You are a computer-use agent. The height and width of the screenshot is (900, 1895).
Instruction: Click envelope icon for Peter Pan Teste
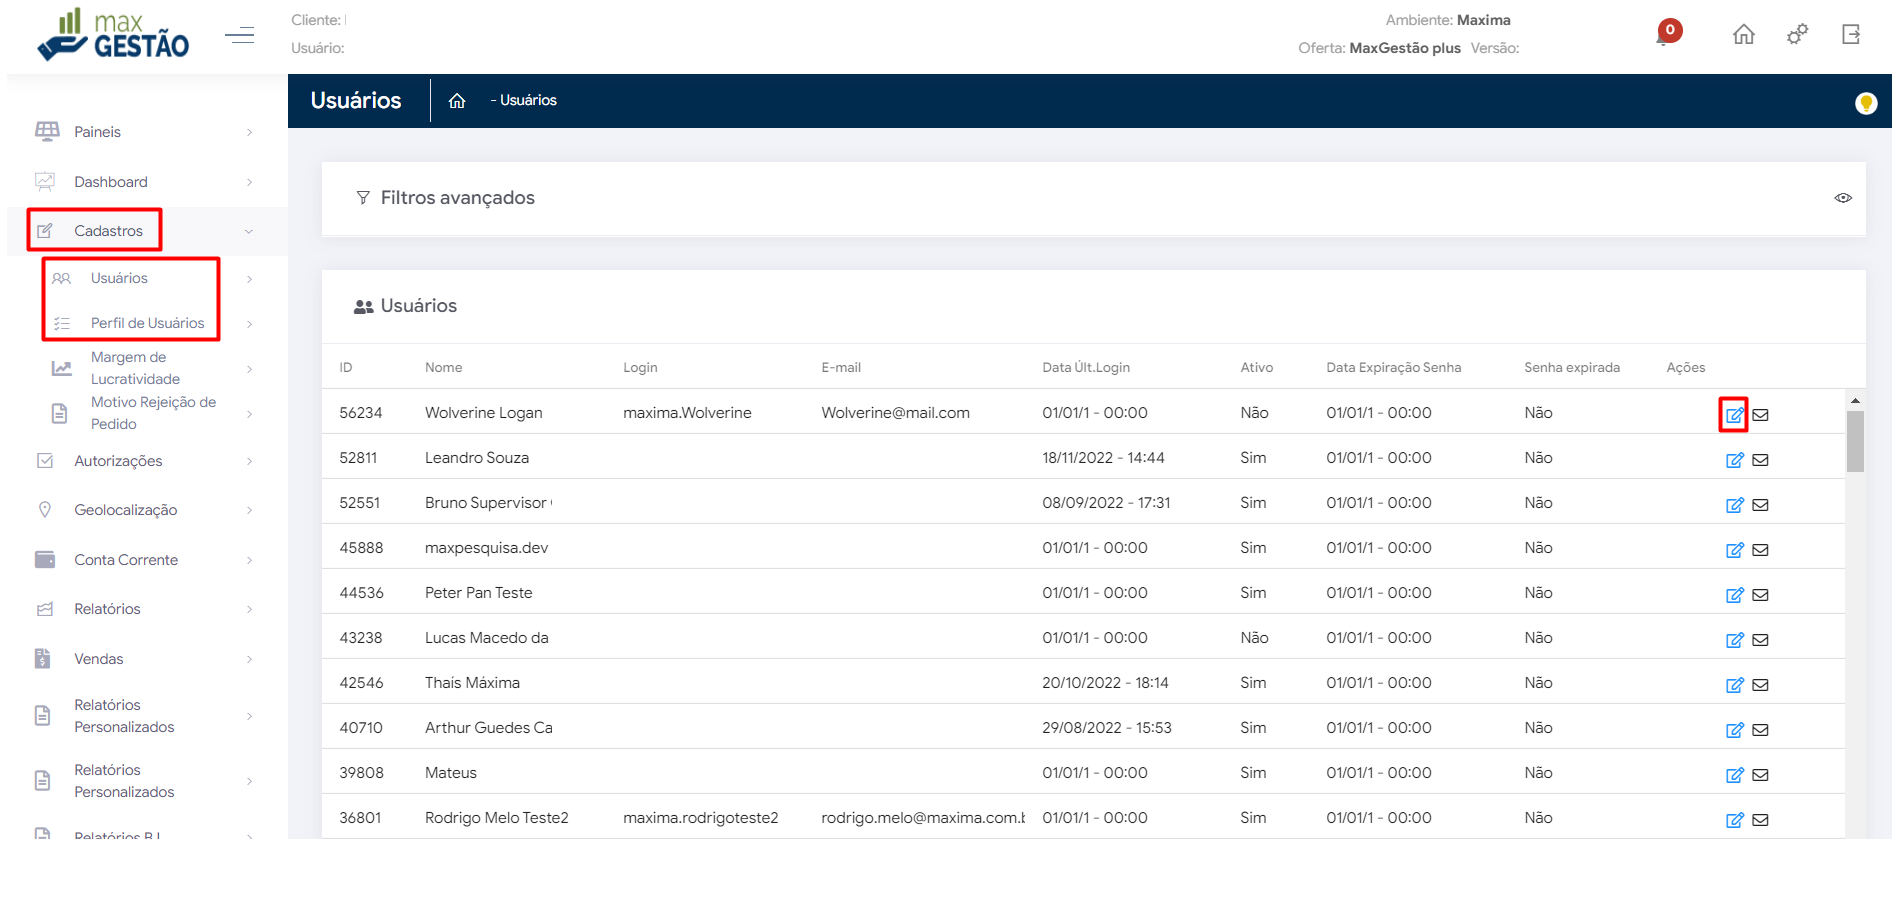point(1761,595)
